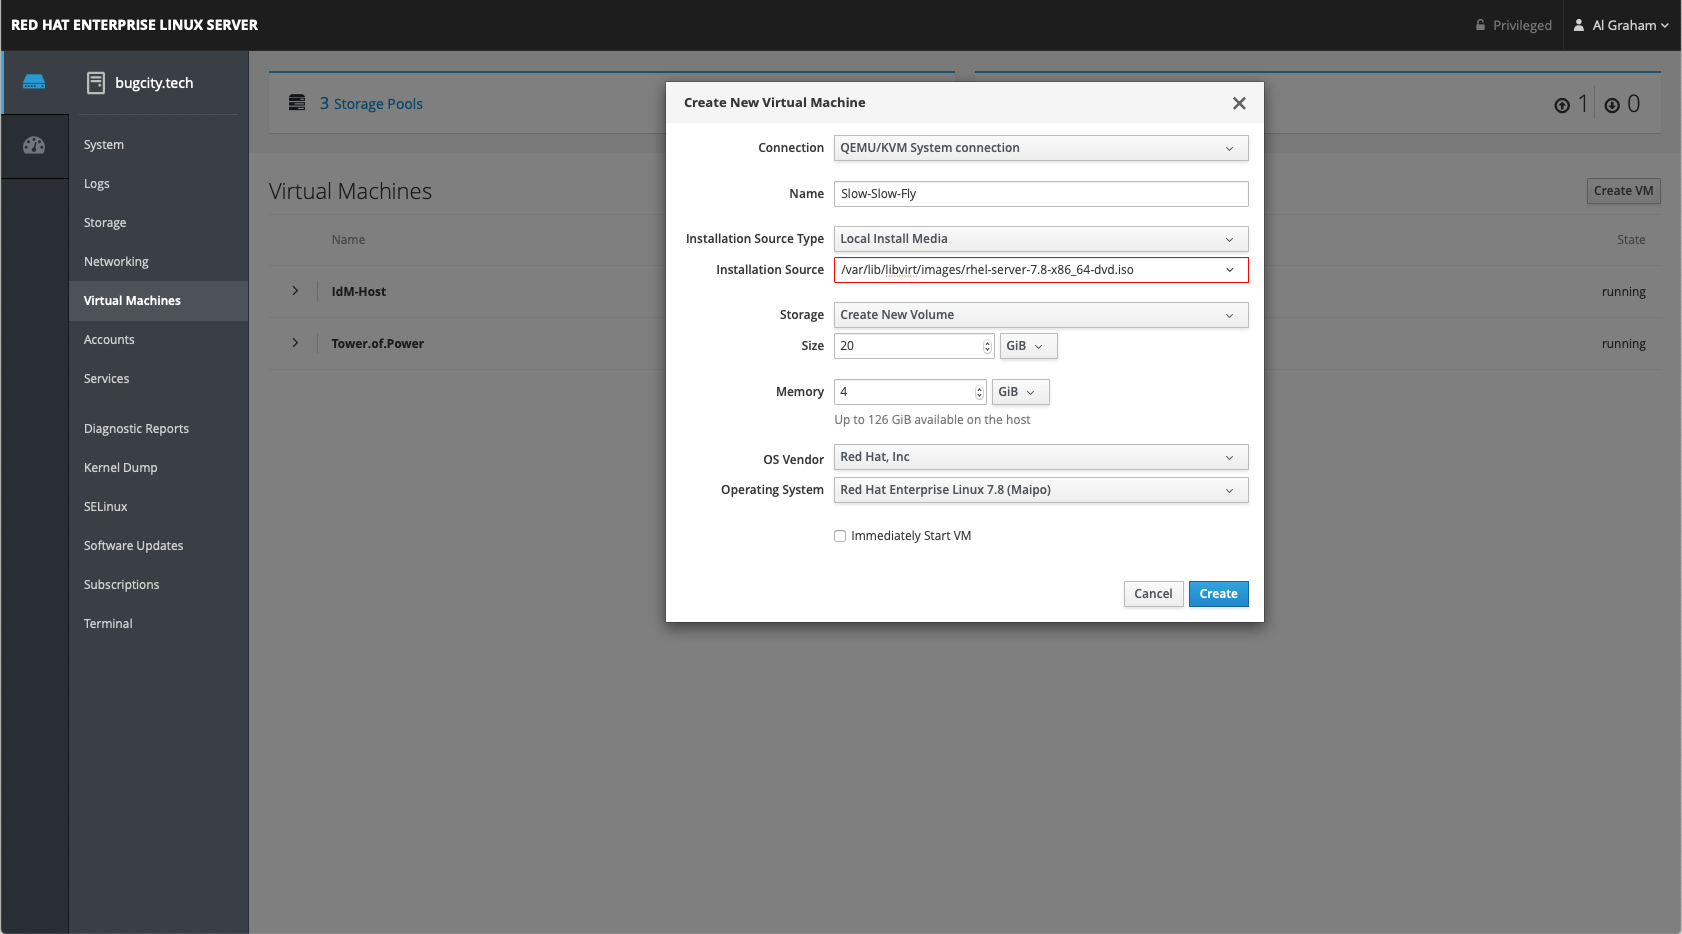The width and height of the screenshot is (1682, 934).
Task: Open the 3 Storage Pools link
Action: point(371,104)
